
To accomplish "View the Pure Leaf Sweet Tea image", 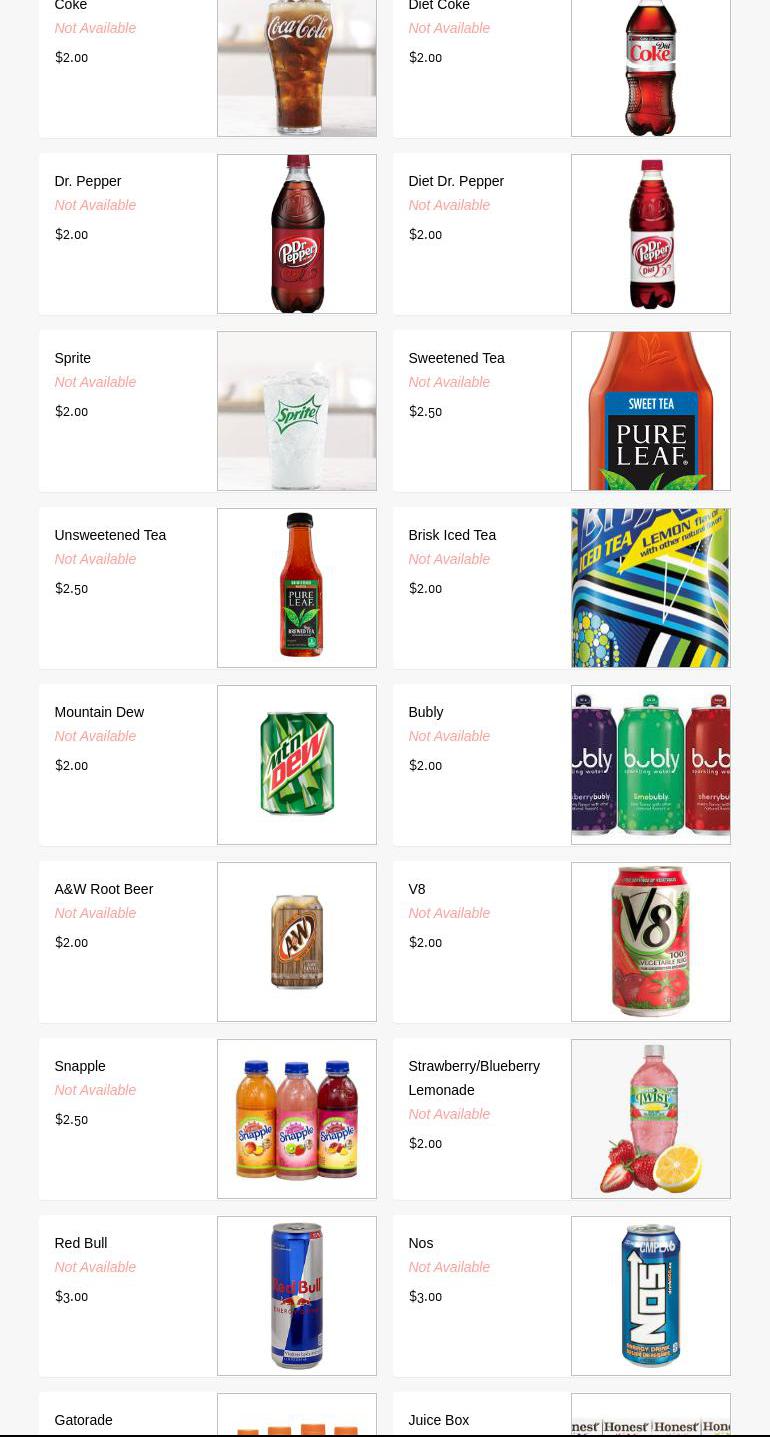I will (x=651, y=411).
